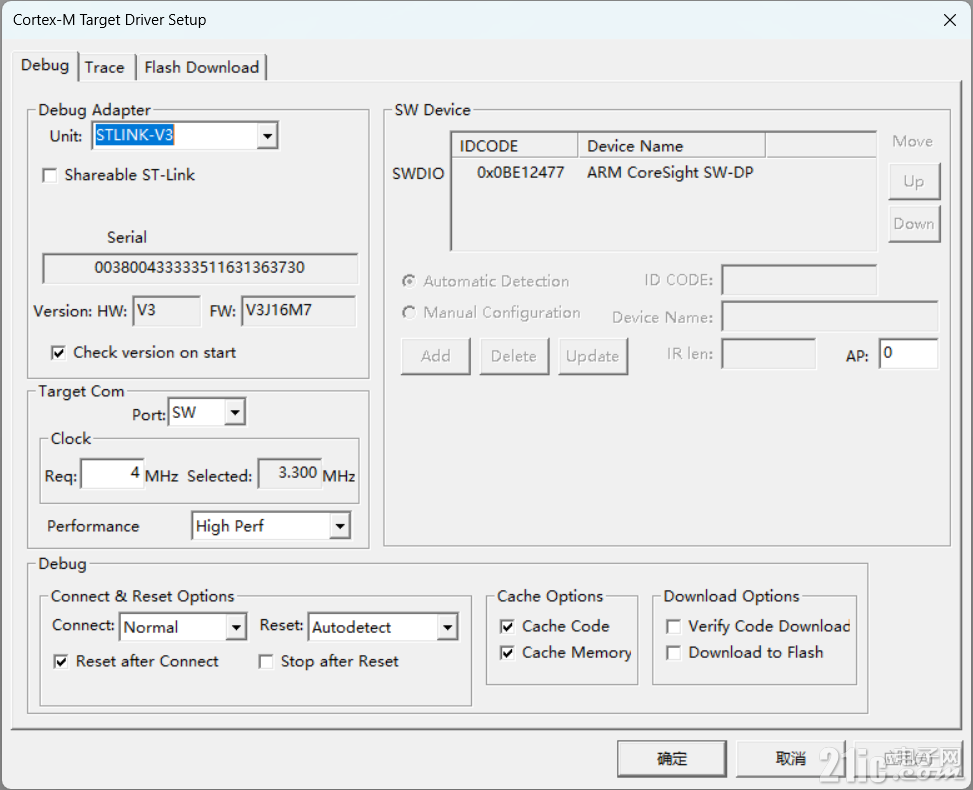Screen dimensions: 973x790
Task: Click the FW version V3J16M7 field
Action: pyautogui.click(x=298, y=311)
